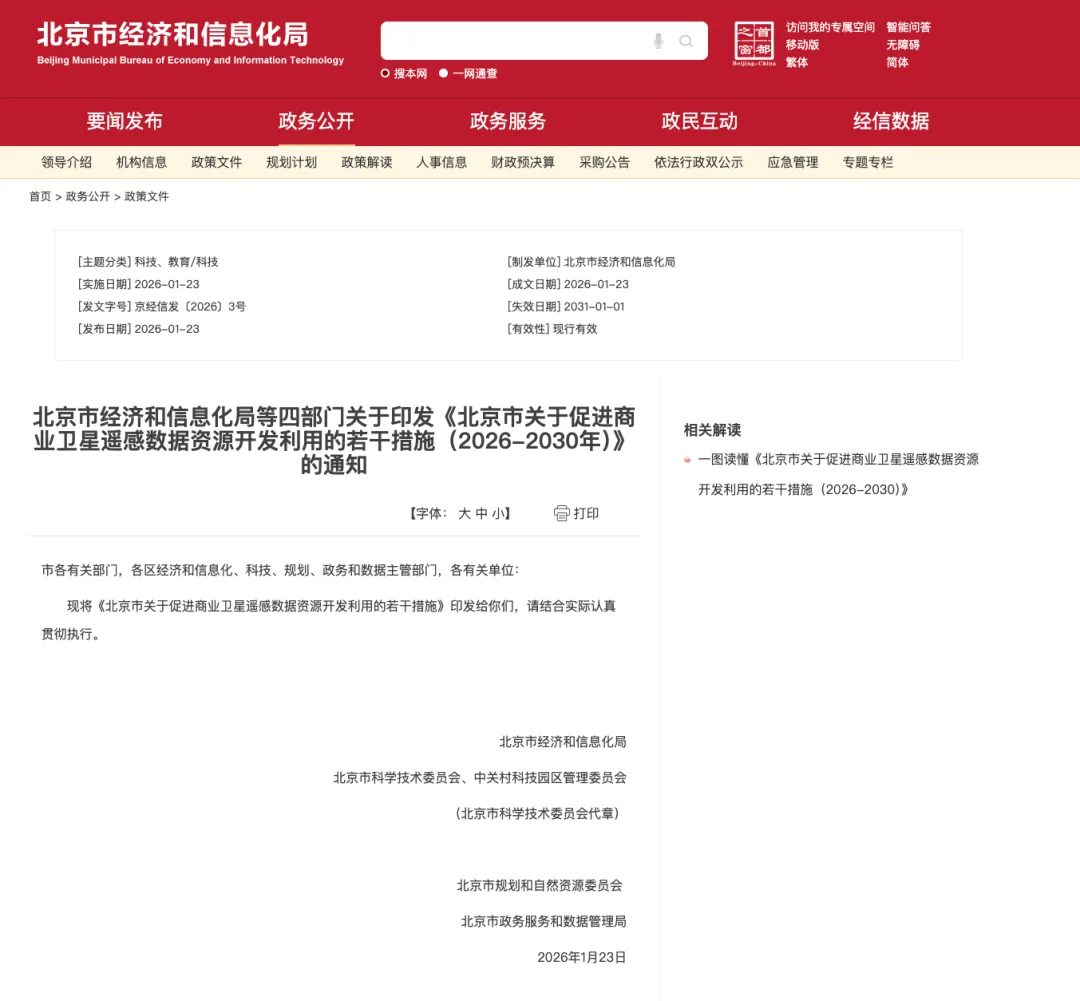
Task: Go to 财政预决算 submenu
Action: (x=523, y=163)
